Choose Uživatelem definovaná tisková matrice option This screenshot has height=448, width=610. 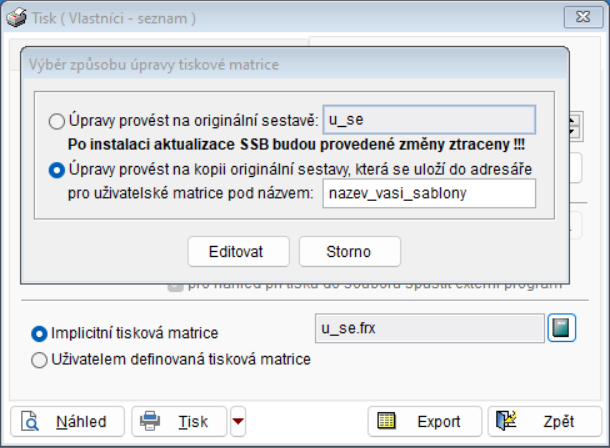tap(40, 359)
